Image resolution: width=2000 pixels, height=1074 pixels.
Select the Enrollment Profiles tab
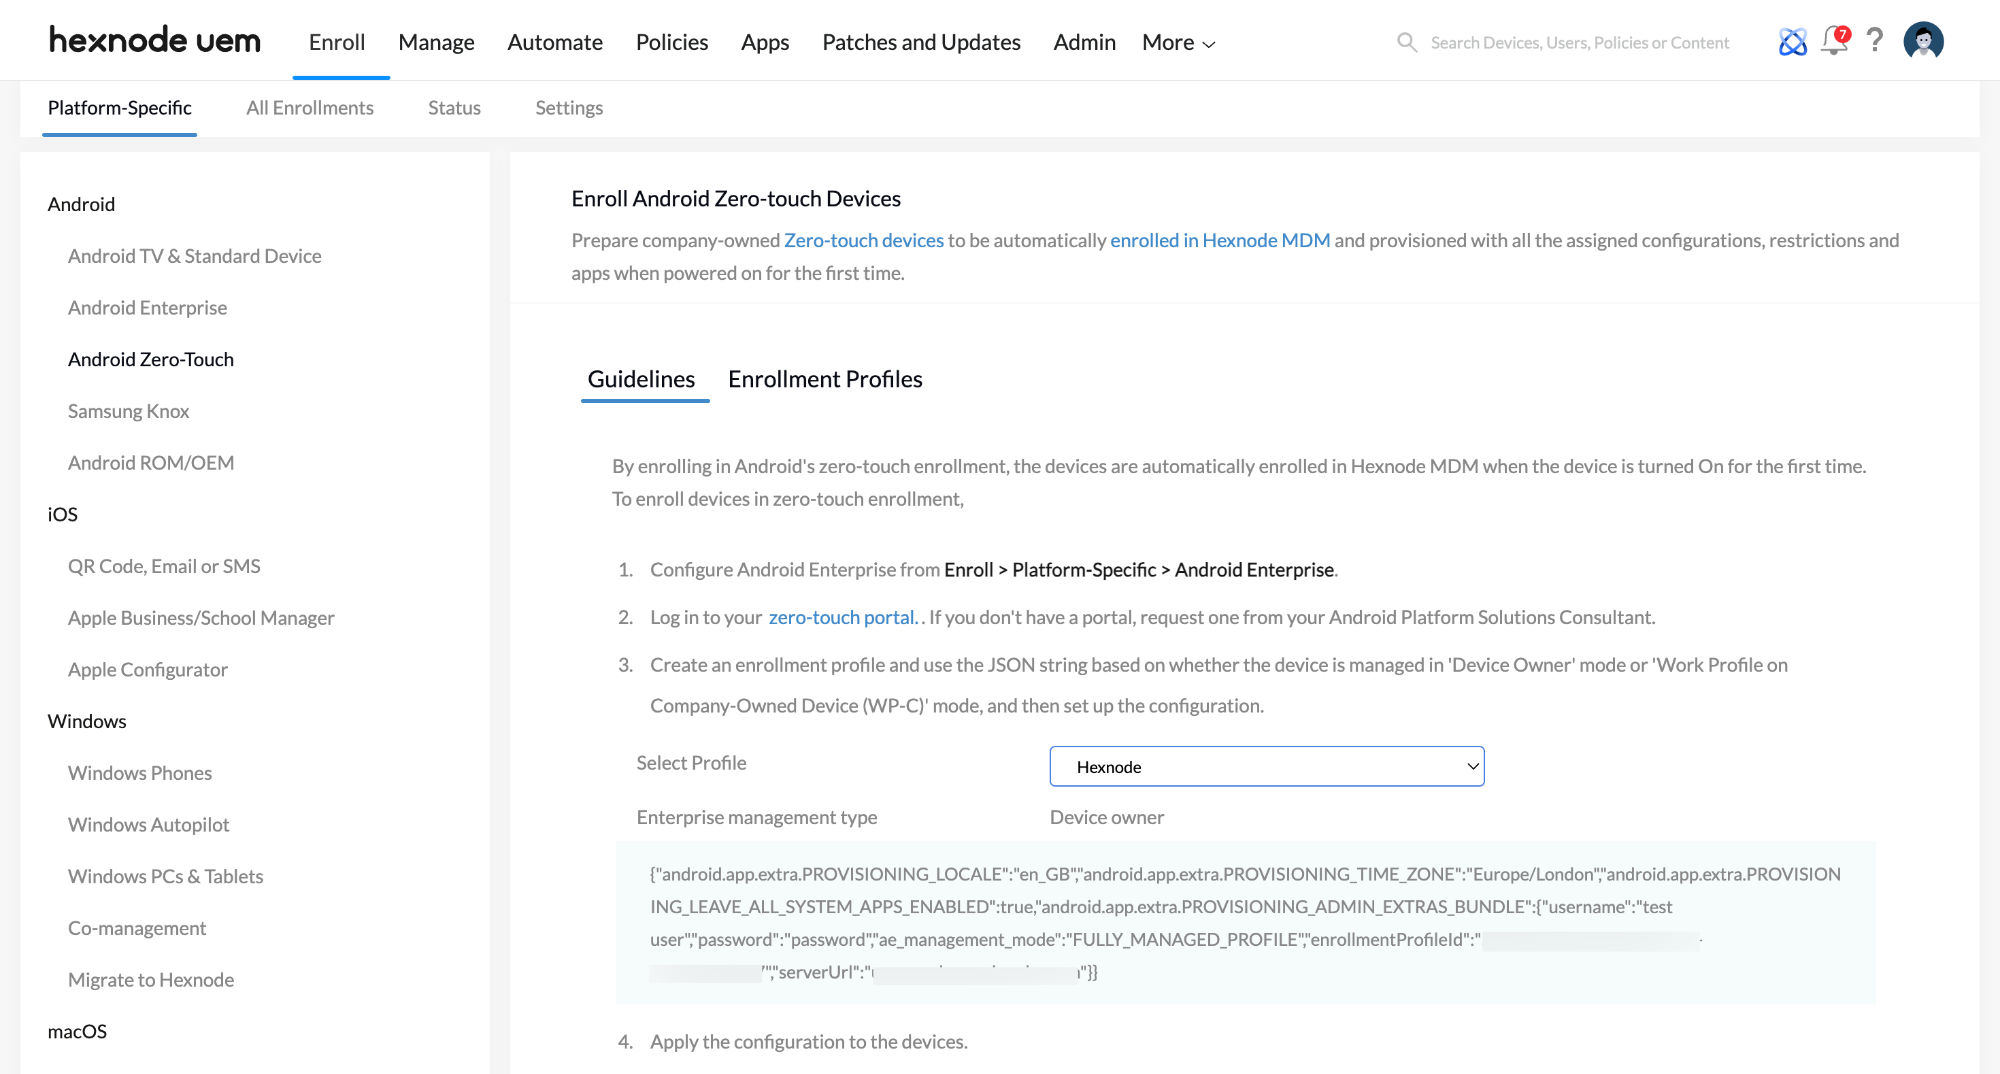825,379
